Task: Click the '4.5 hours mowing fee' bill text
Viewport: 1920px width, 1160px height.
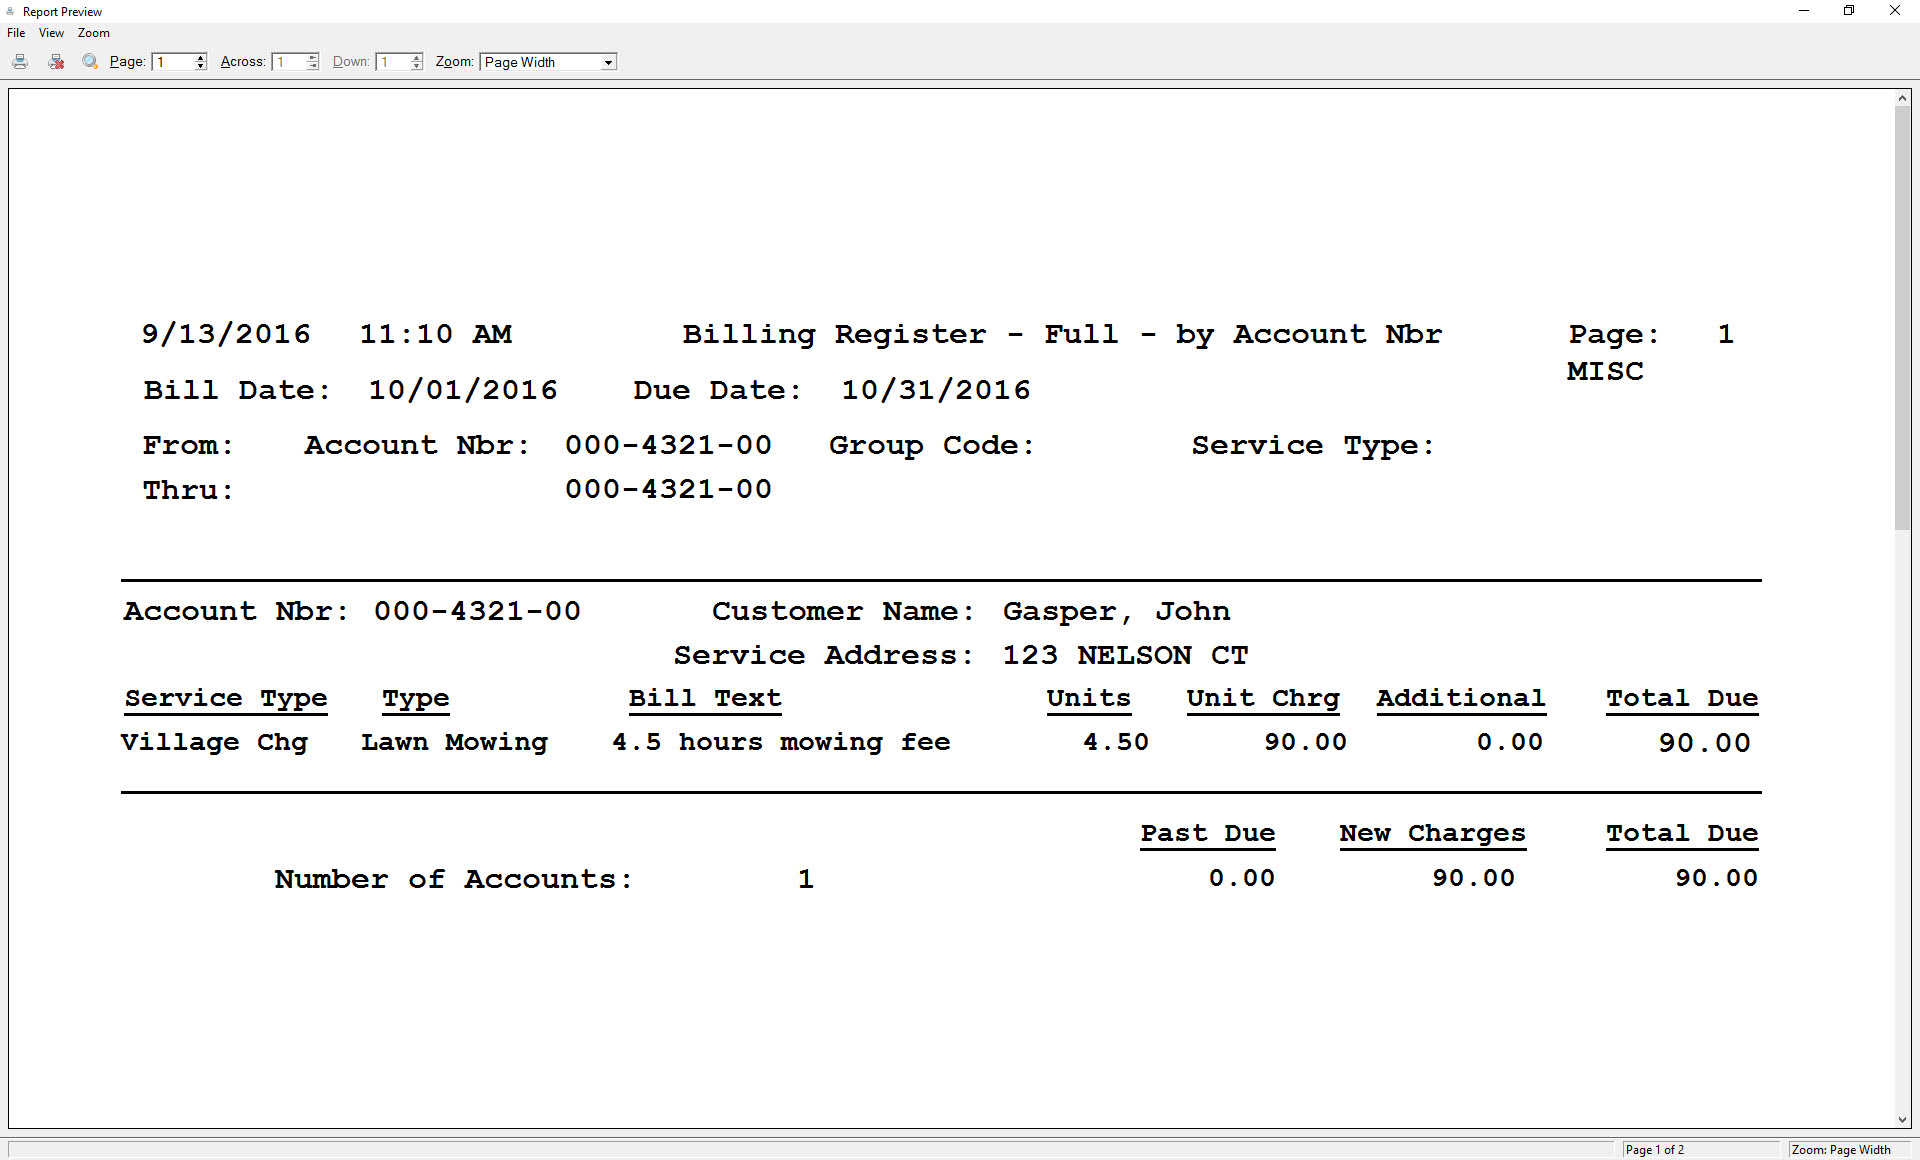Action: (x=781, y=743)
